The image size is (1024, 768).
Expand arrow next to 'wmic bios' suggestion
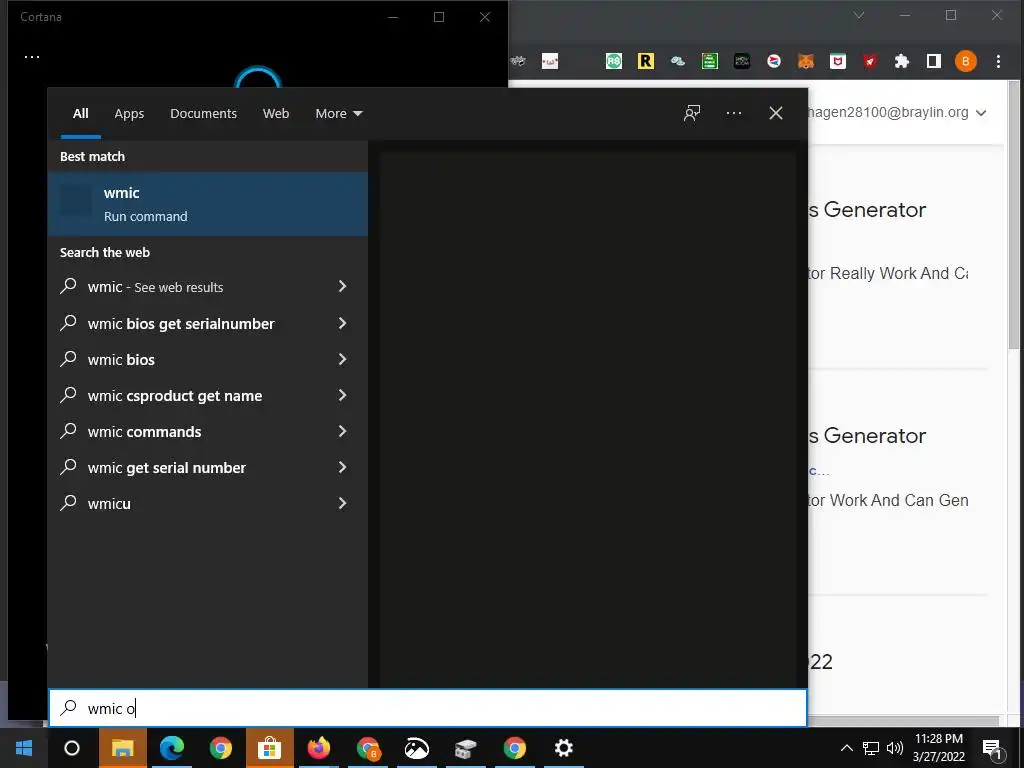tap(342, 359)
